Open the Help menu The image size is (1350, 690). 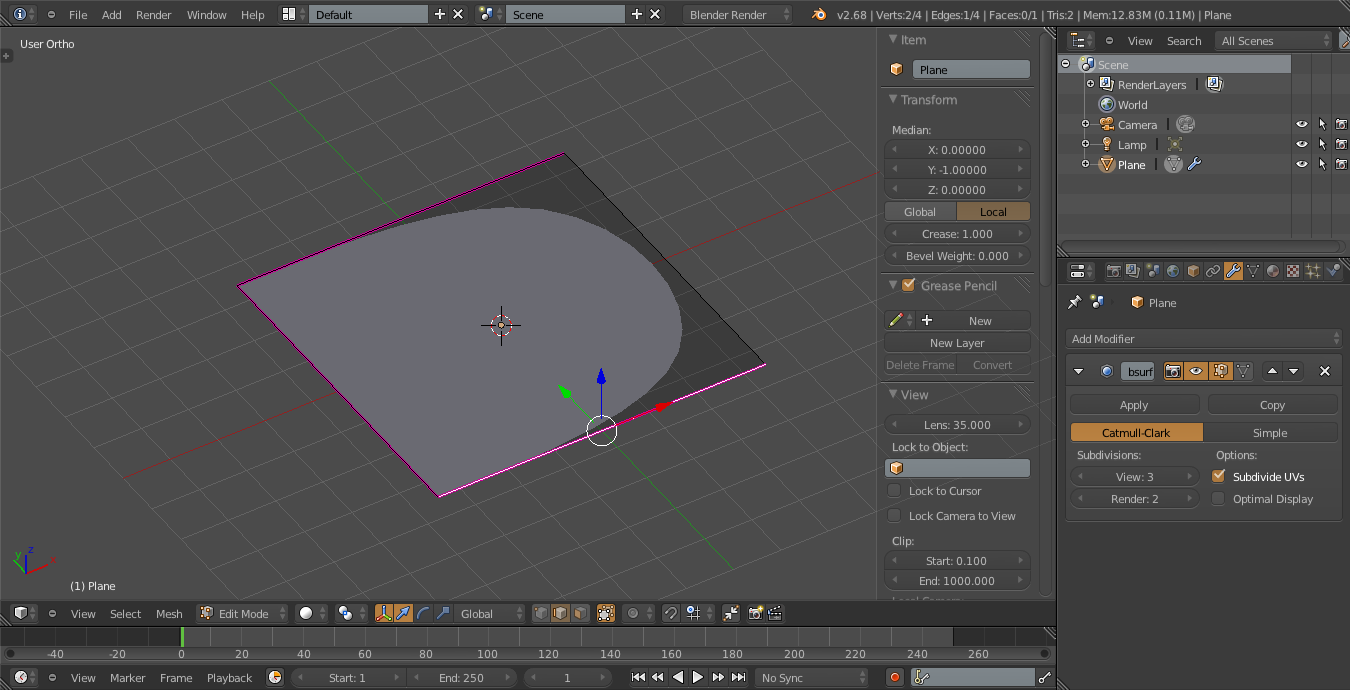pyautogui.click(x=253, y=14)
